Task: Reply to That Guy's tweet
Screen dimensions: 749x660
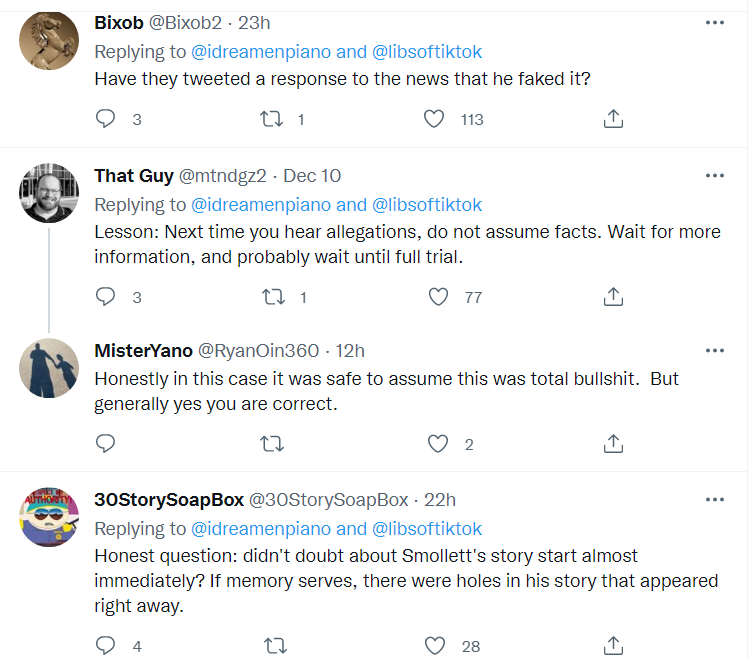Action: (106, 296)
